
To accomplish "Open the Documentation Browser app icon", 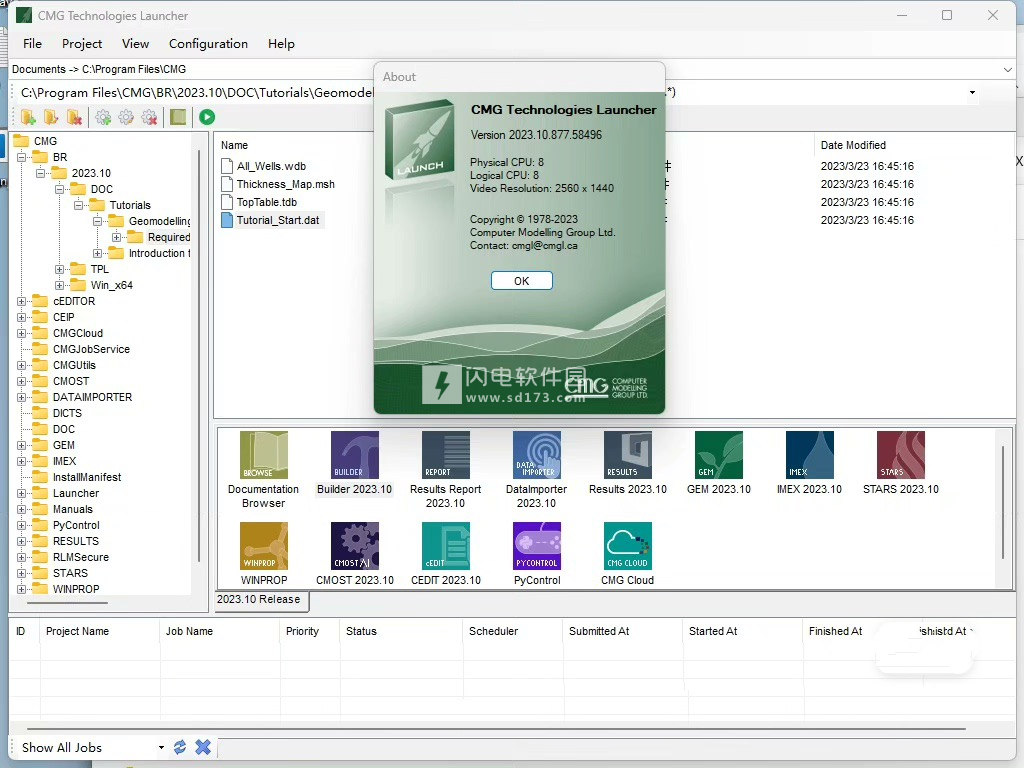I will [x=264, y=455].
